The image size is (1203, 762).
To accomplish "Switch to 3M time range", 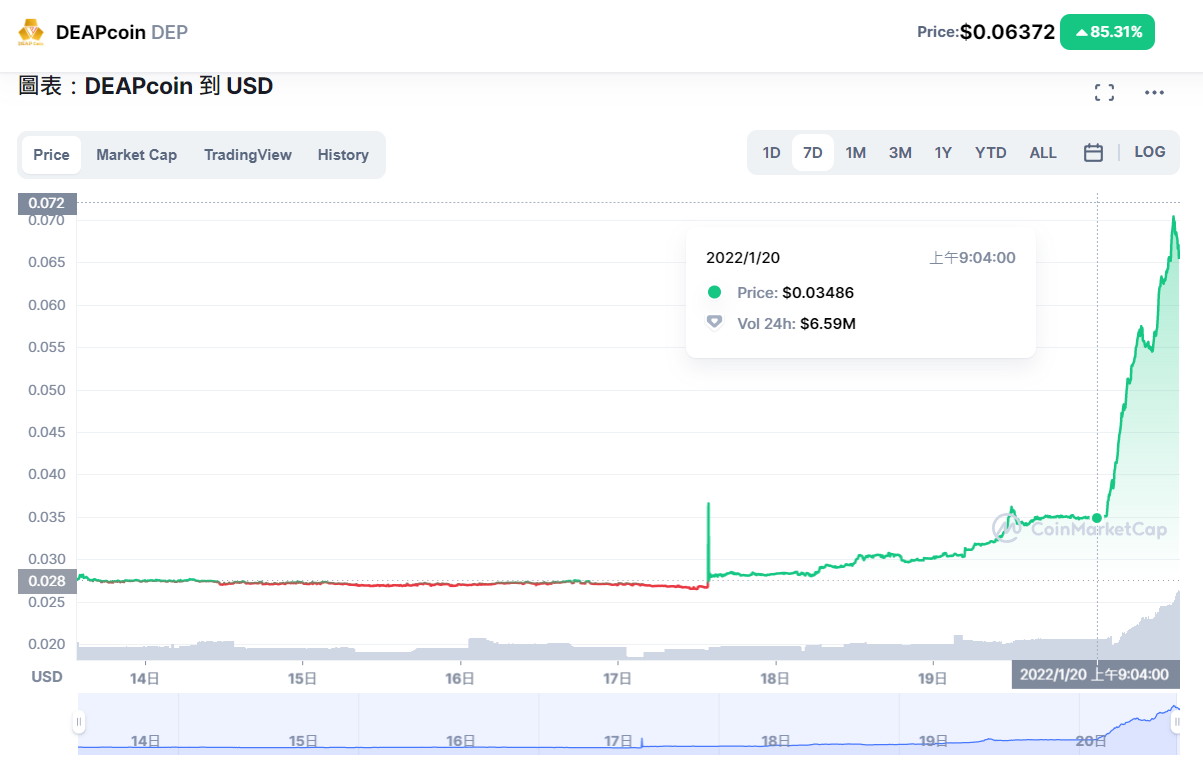I will 900,153.
